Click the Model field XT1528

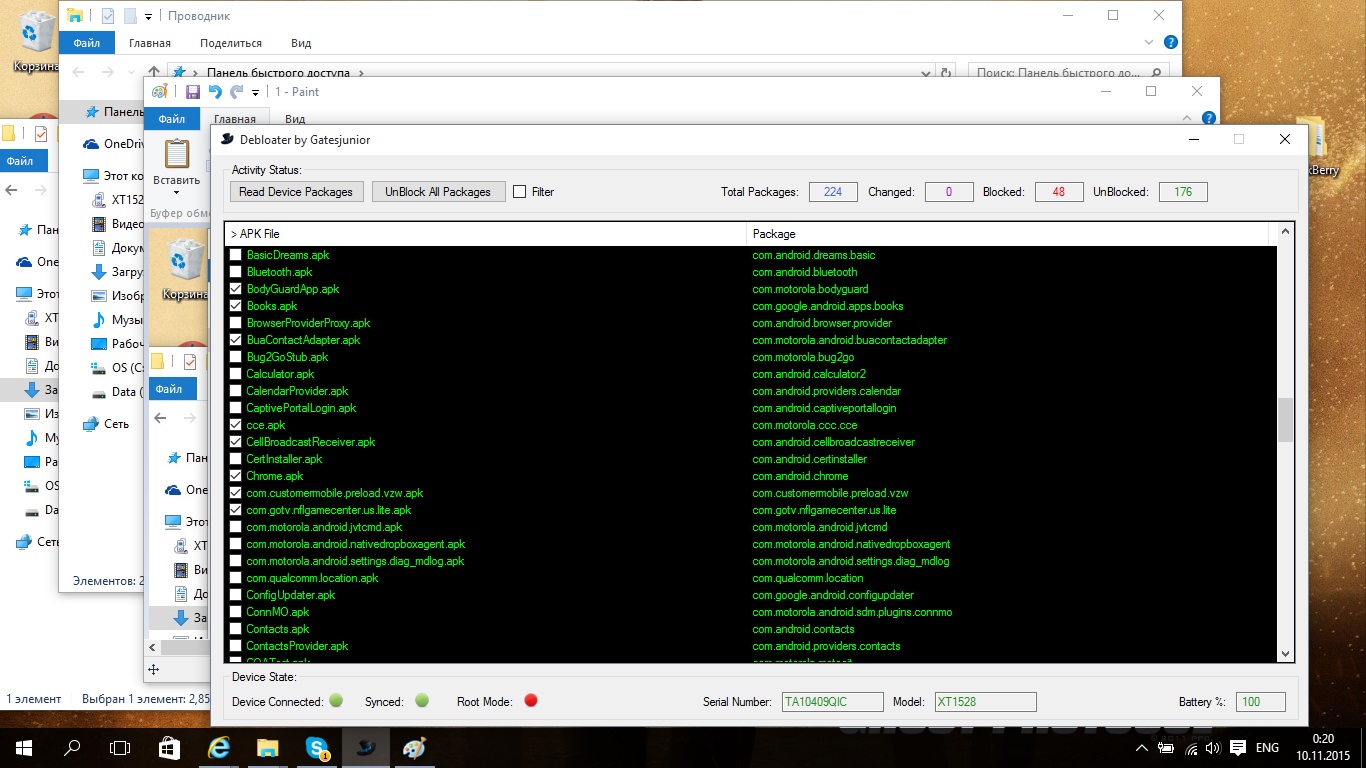[x=986, y=702]
